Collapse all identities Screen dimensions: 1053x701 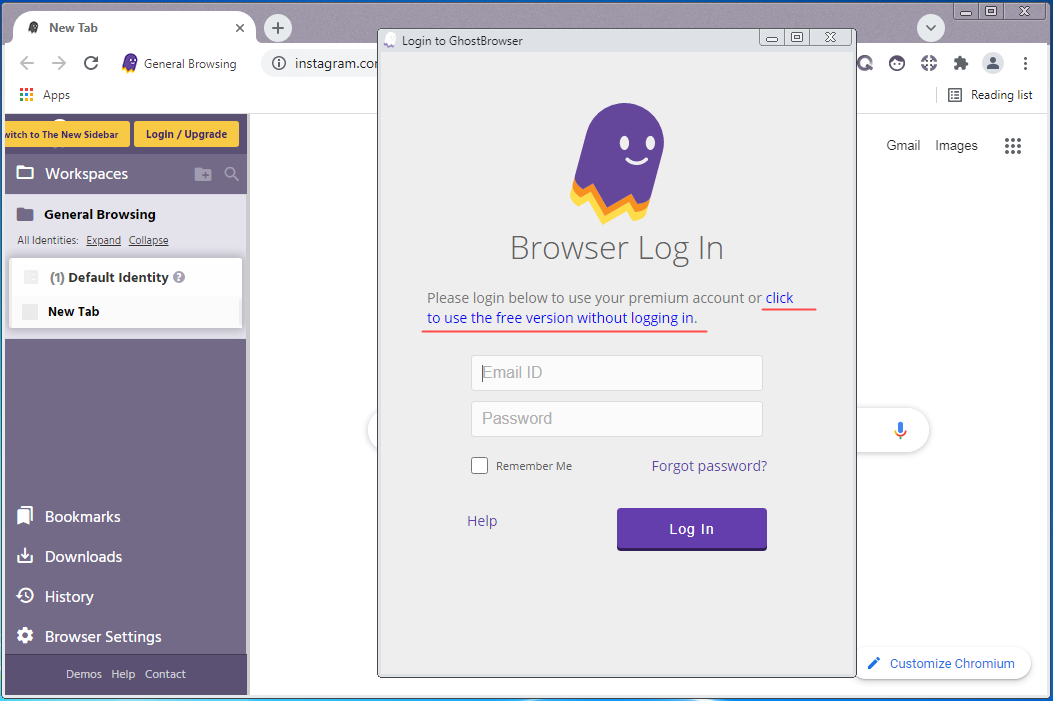[x=148, y=240]
